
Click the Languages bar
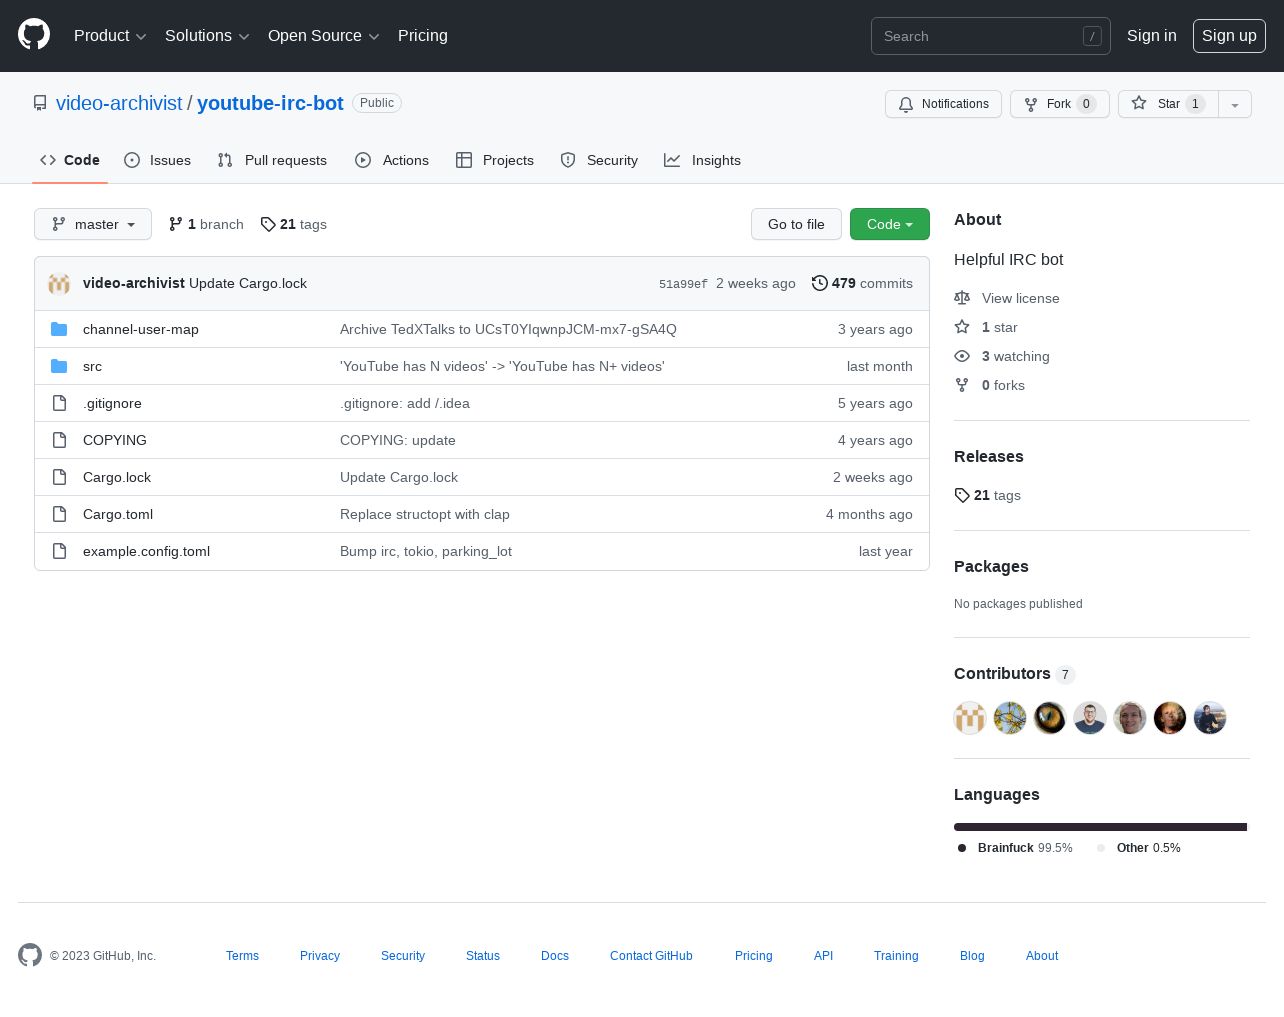[x=1101, y=827]
